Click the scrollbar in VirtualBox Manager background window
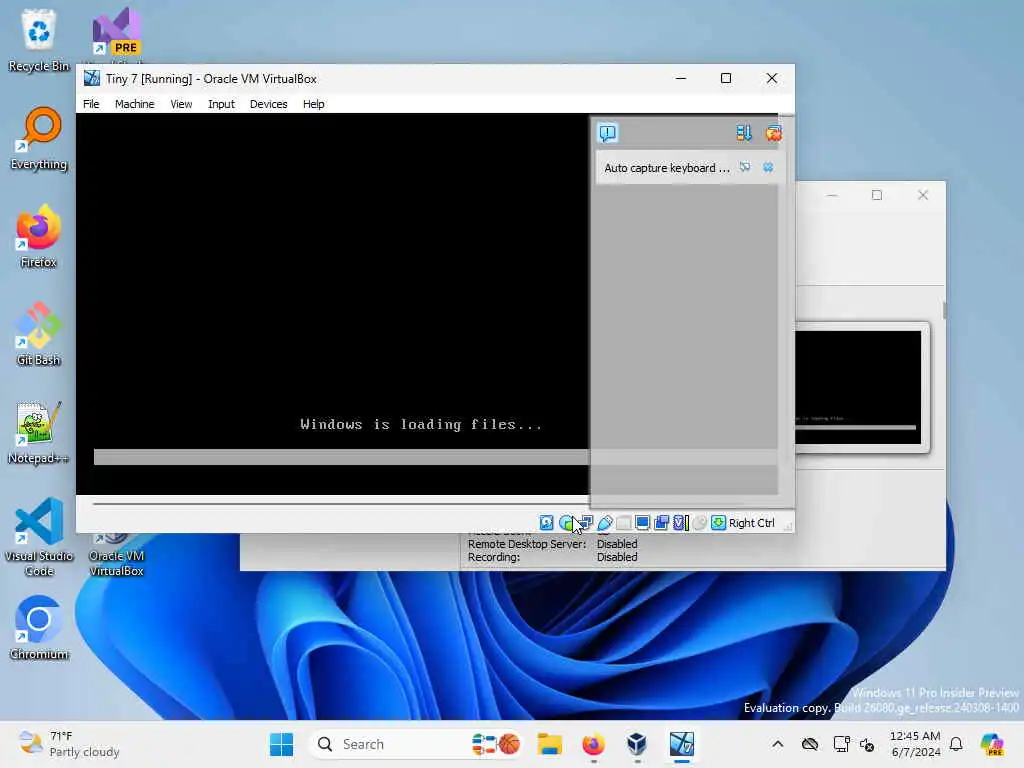 click(944, 311)
